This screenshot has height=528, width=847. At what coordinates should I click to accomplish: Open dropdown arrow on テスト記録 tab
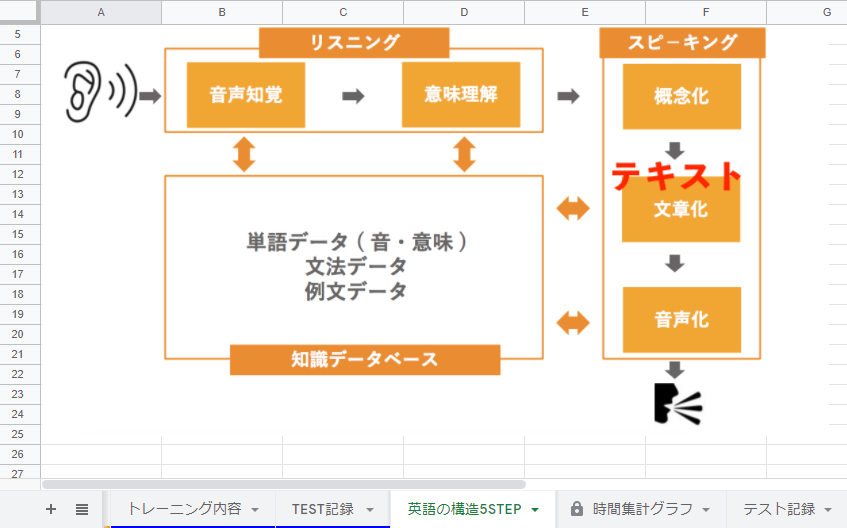click(828, 510)
